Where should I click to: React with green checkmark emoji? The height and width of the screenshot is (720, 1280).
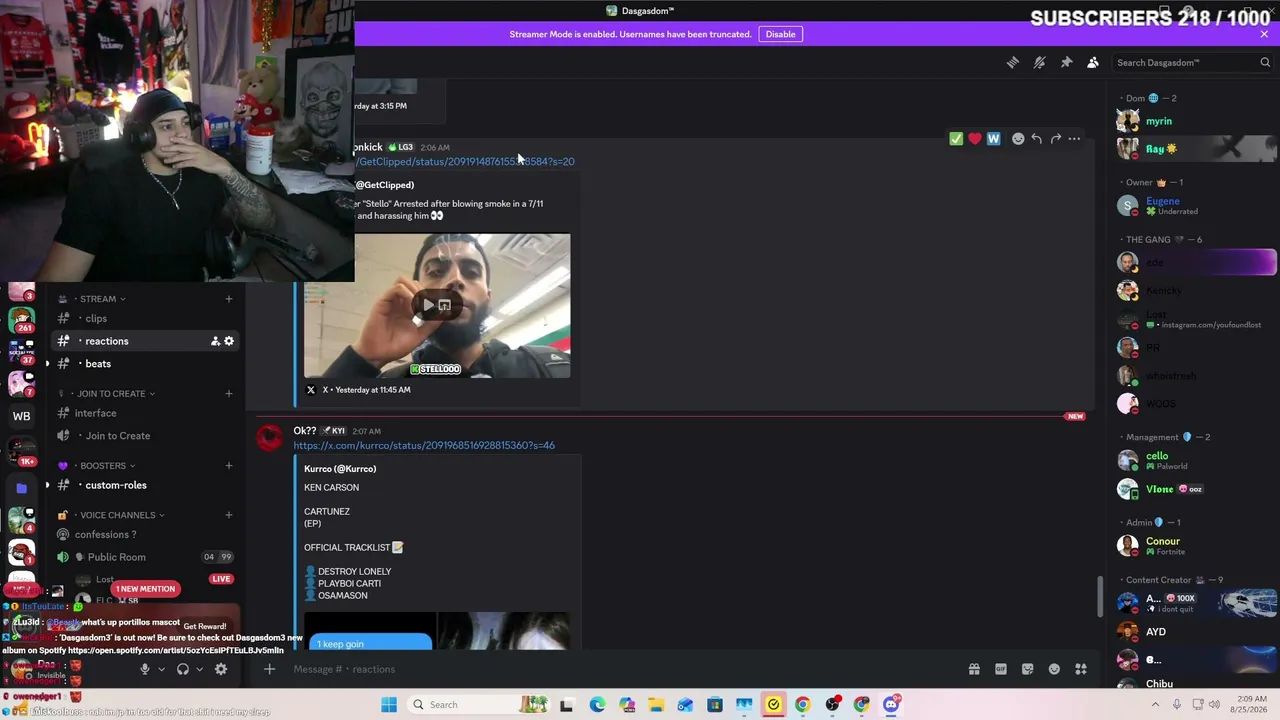click(956, 139)
